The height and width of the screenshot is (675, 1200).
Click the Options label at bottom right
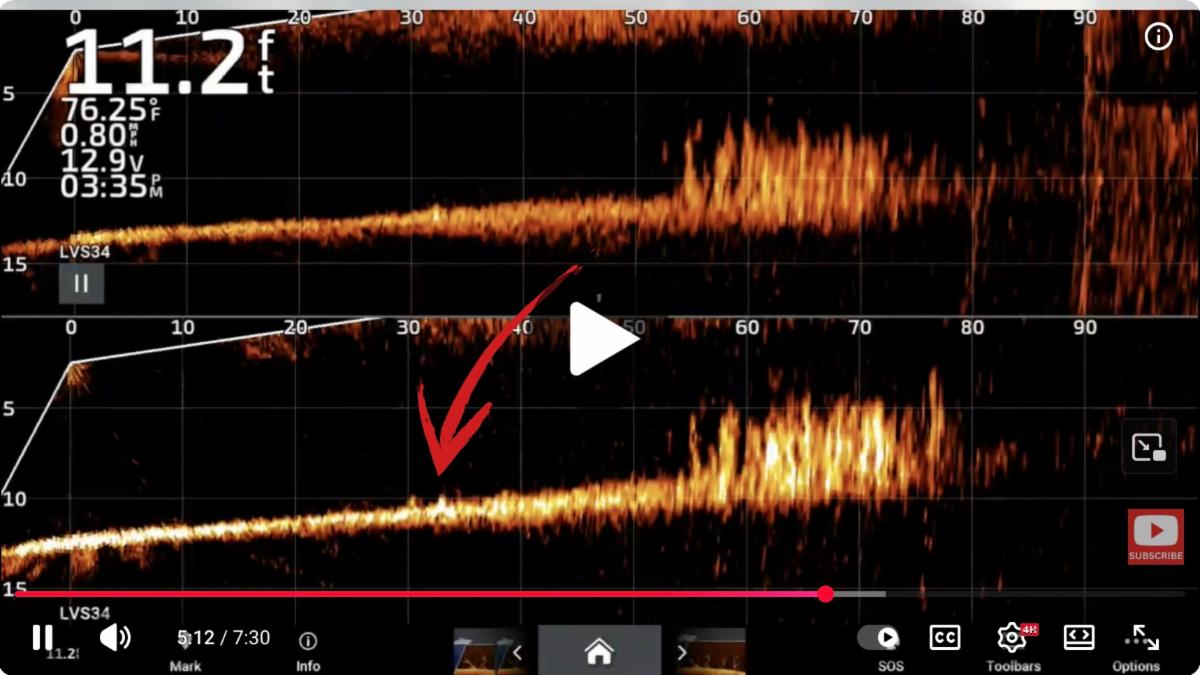pos(1136,666)
